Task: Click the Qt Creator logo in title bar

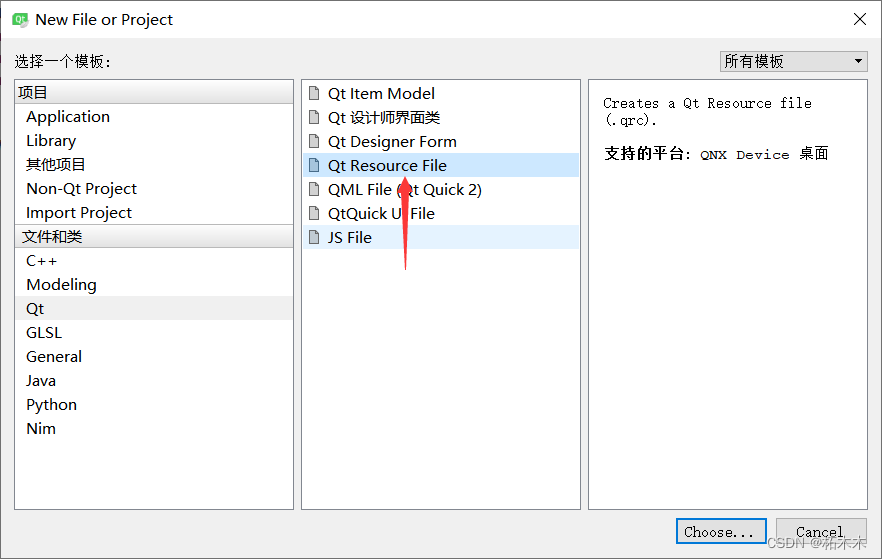Action: click(20, 20)
